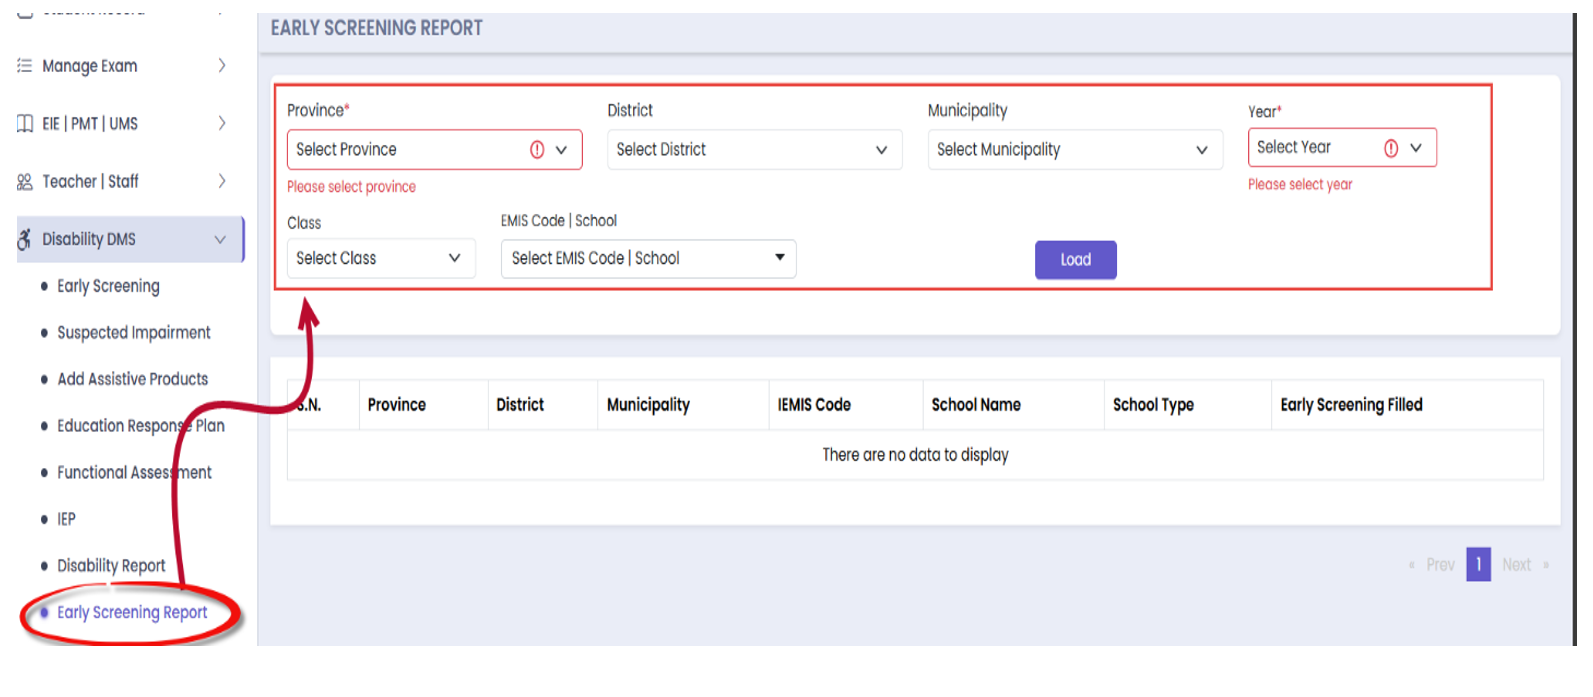Open Add Assistive Products page
The width and height of the screenshot is (1593, 697).
(x=133, y=379)
